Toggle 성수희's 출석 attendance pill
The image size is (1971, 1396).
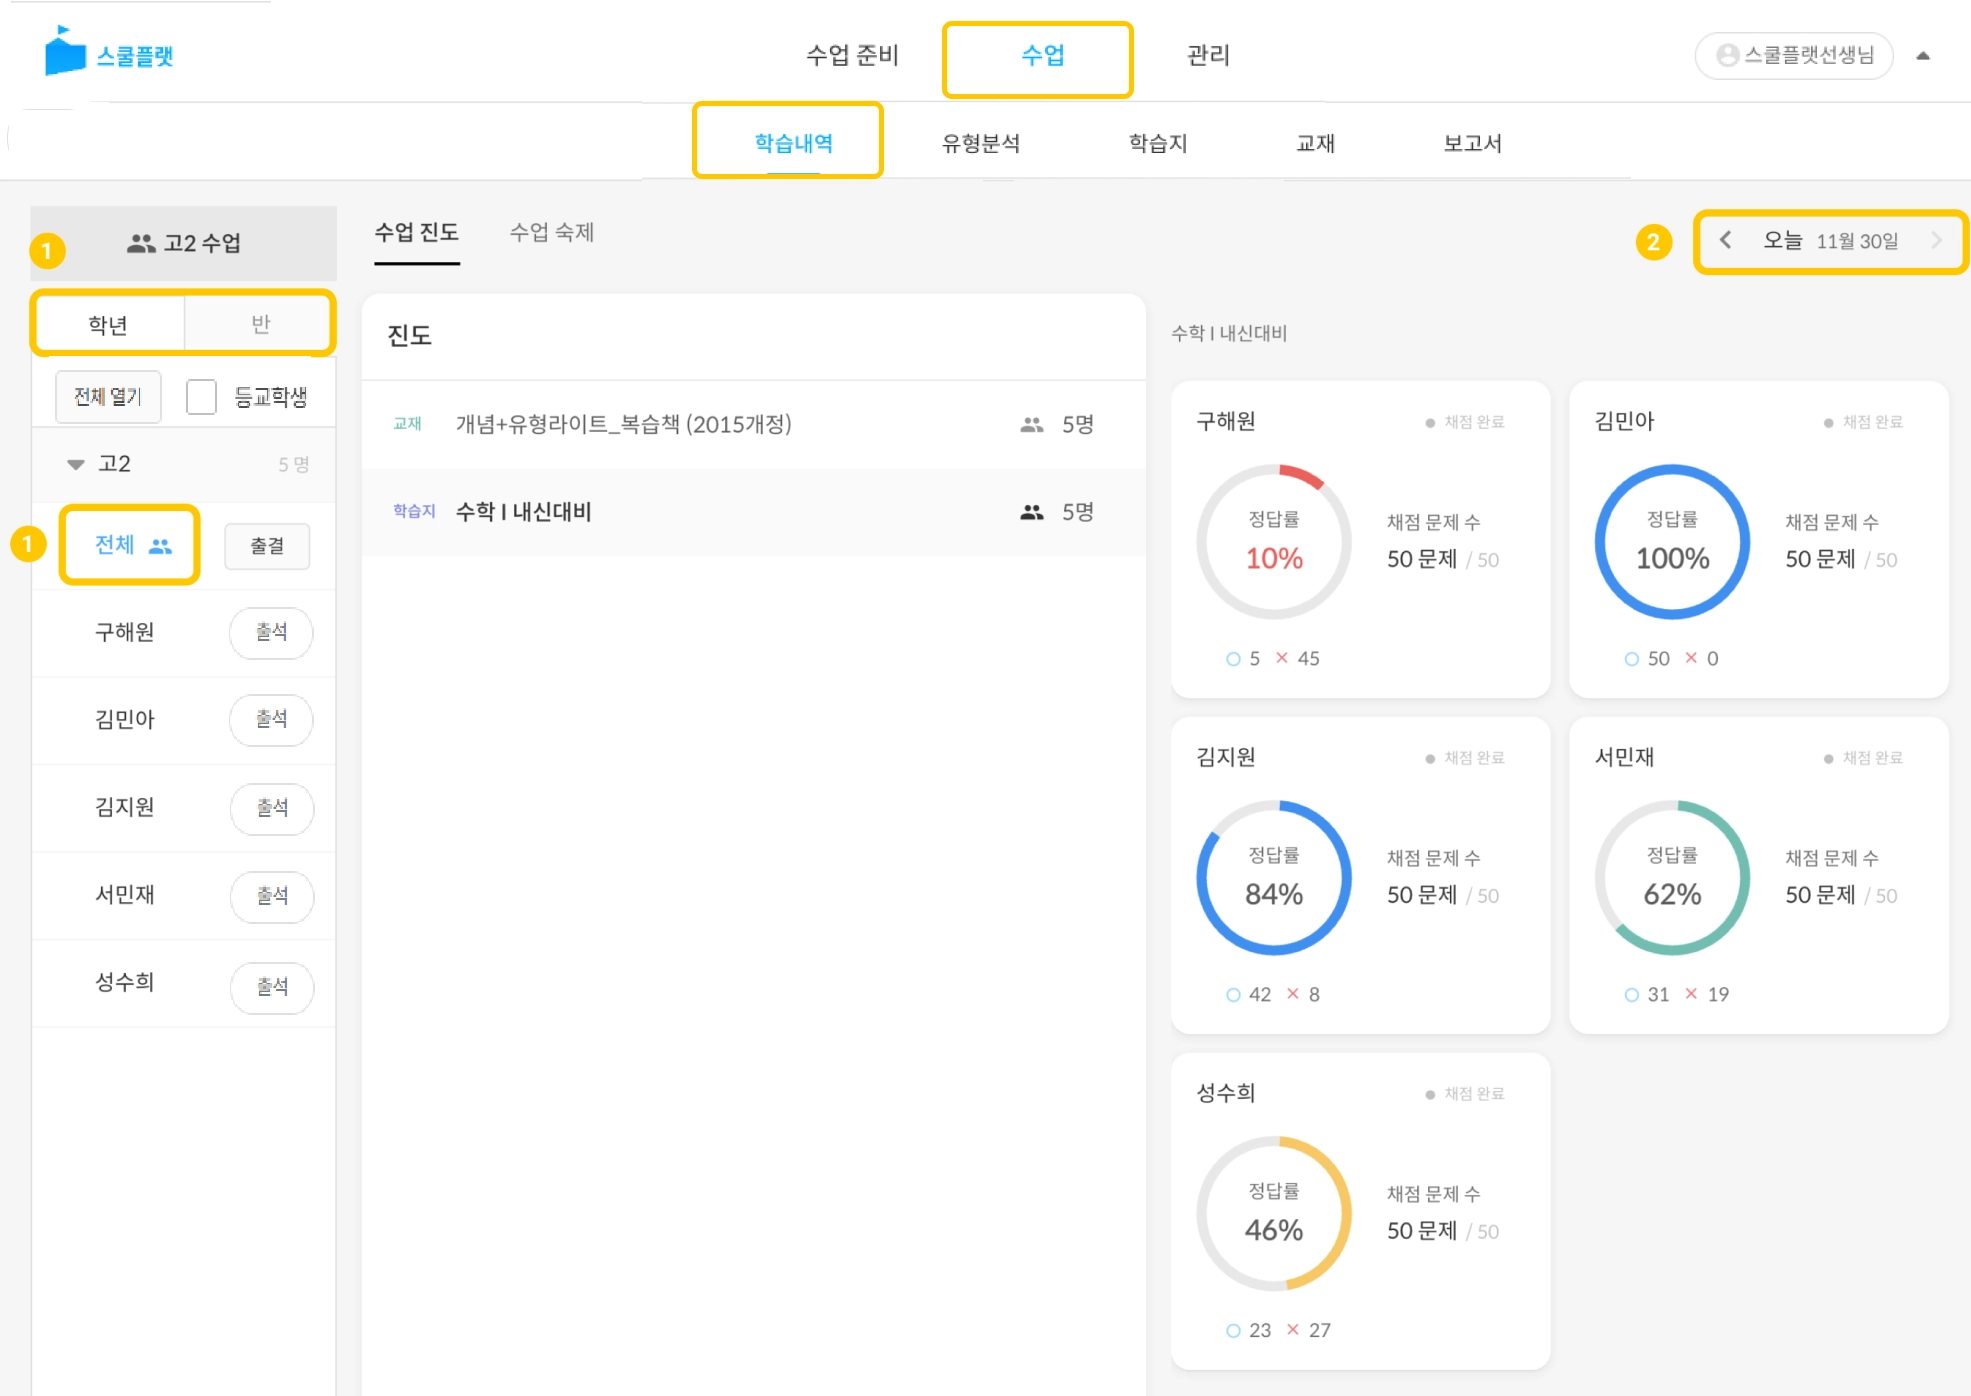coord(271,987)
